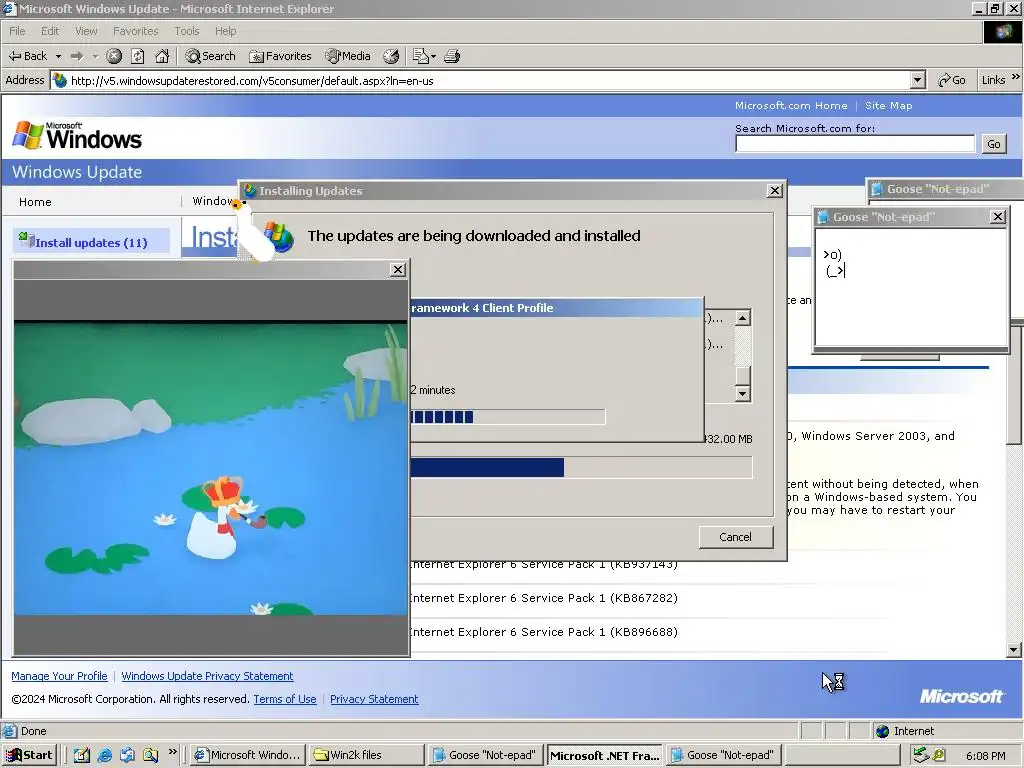
Task: Open Microsoft.com Home link
Action: pos(791,105)
